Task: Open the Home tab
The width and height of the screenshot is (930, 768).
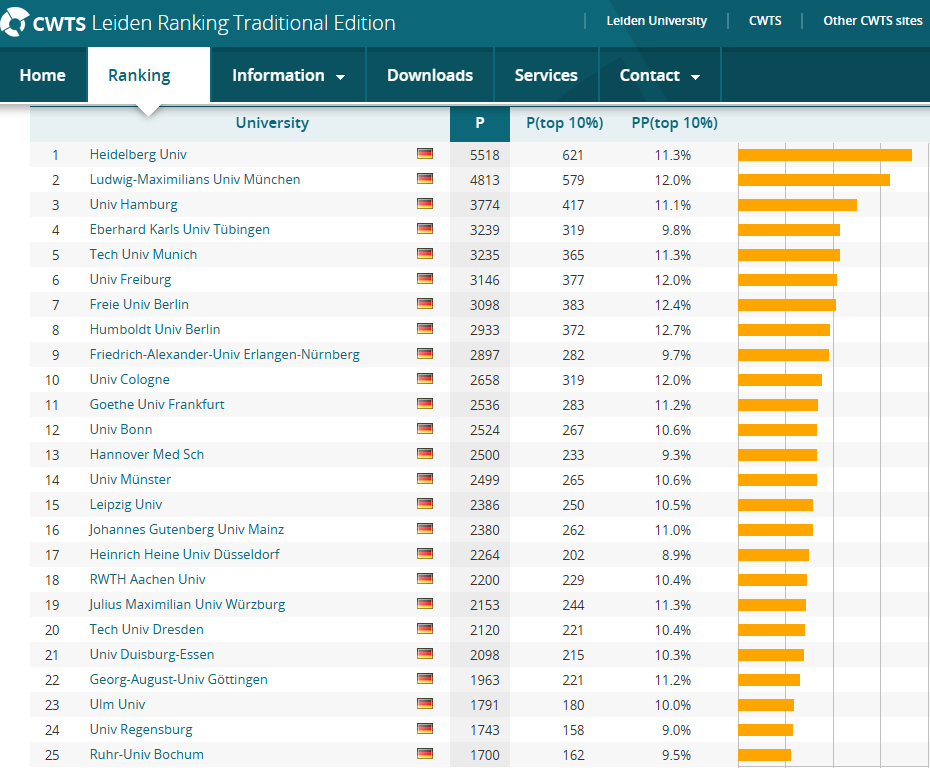Action: [43, 75]
